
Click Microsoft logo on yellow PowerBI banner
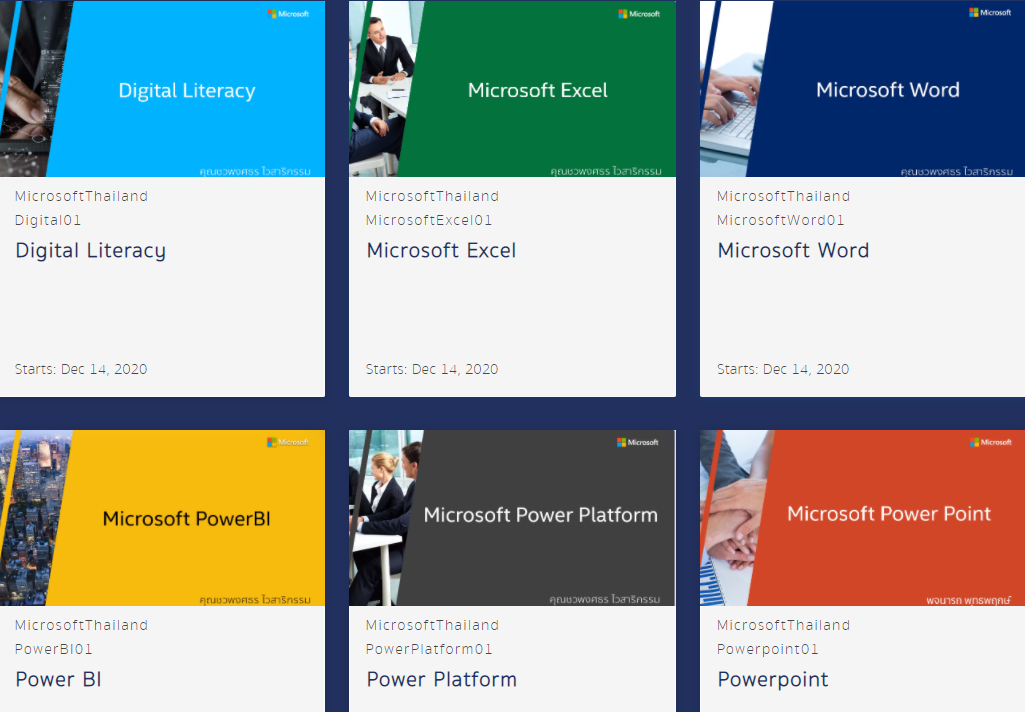point(288,442)
